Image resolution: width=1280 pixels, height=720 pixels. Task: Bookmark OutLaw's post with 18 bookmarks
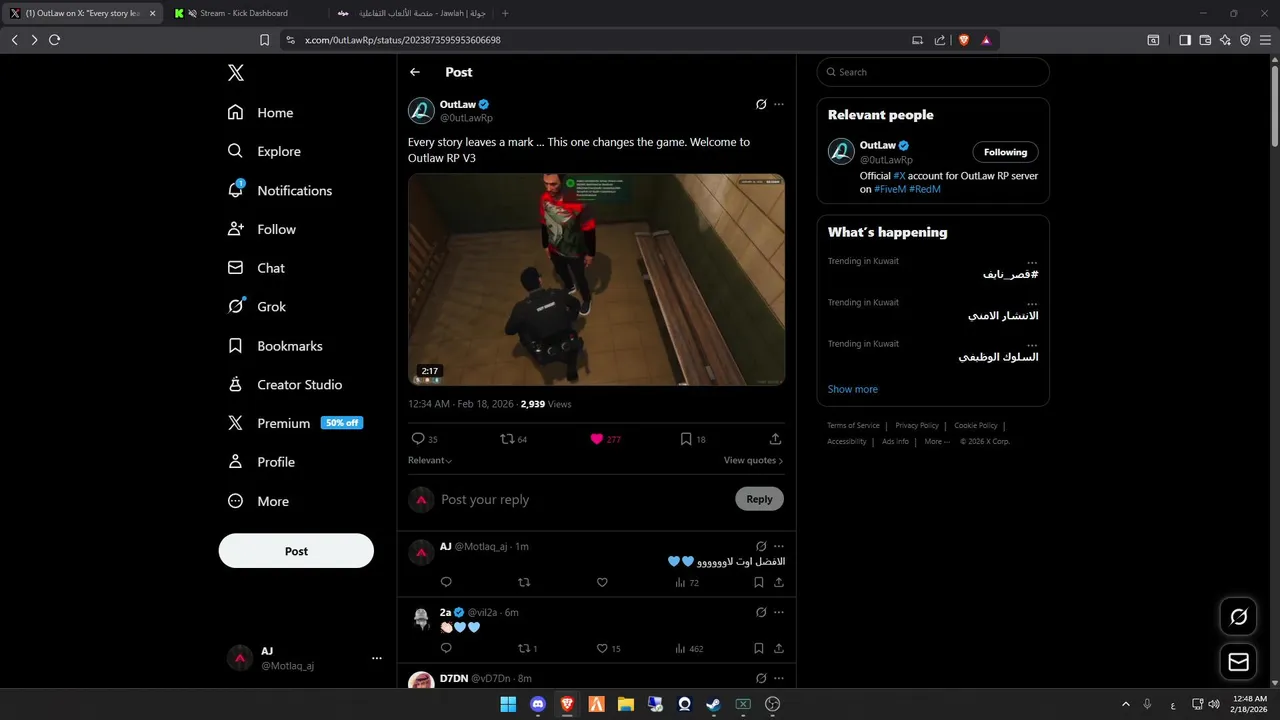click(x=693, y=439)
